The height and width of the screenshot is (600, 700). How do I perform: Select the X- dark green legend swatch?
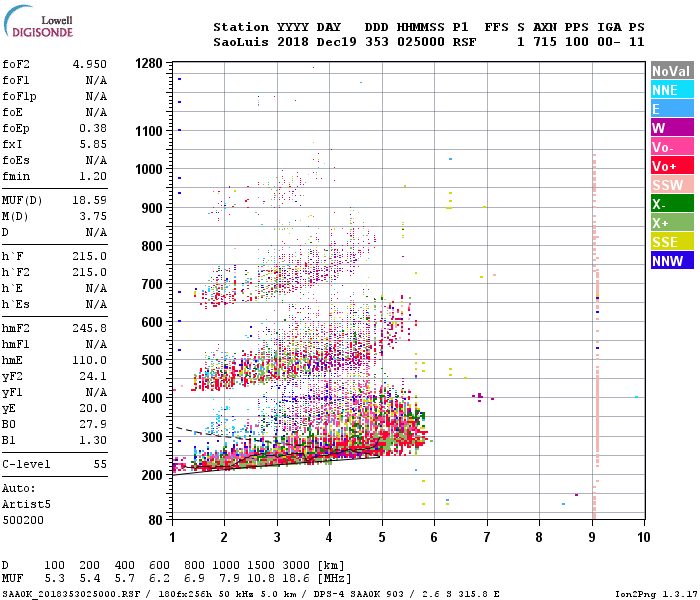[672, 204]
